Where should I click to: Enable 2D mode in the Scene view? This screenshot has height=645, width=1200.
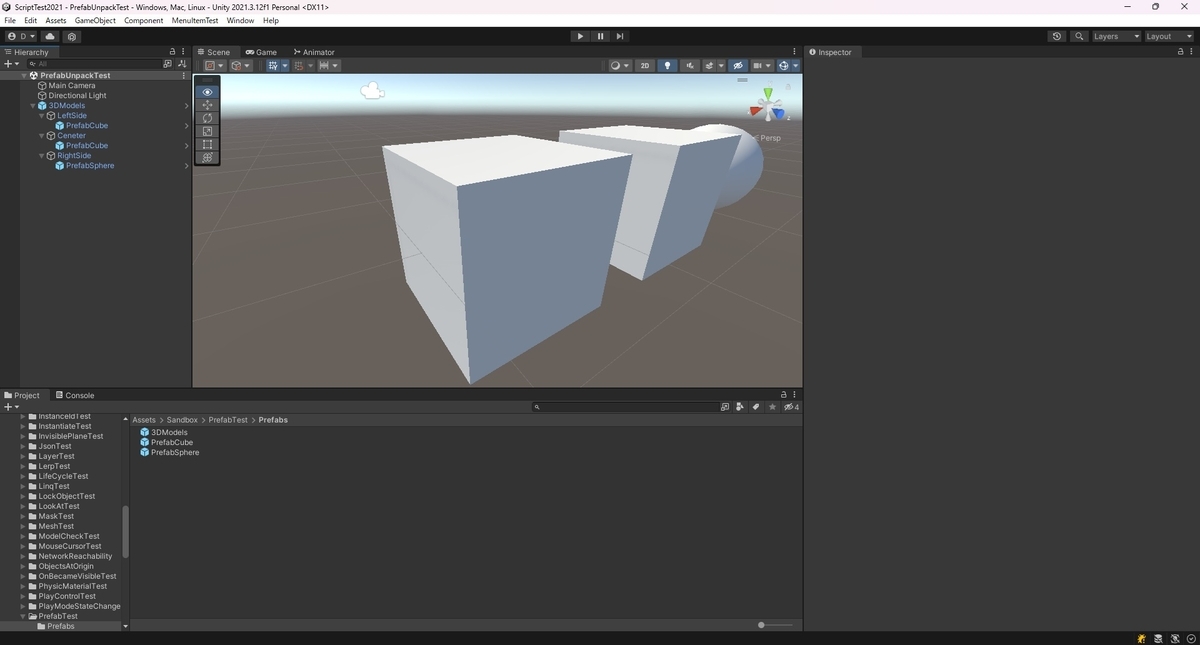pos(645,65)
